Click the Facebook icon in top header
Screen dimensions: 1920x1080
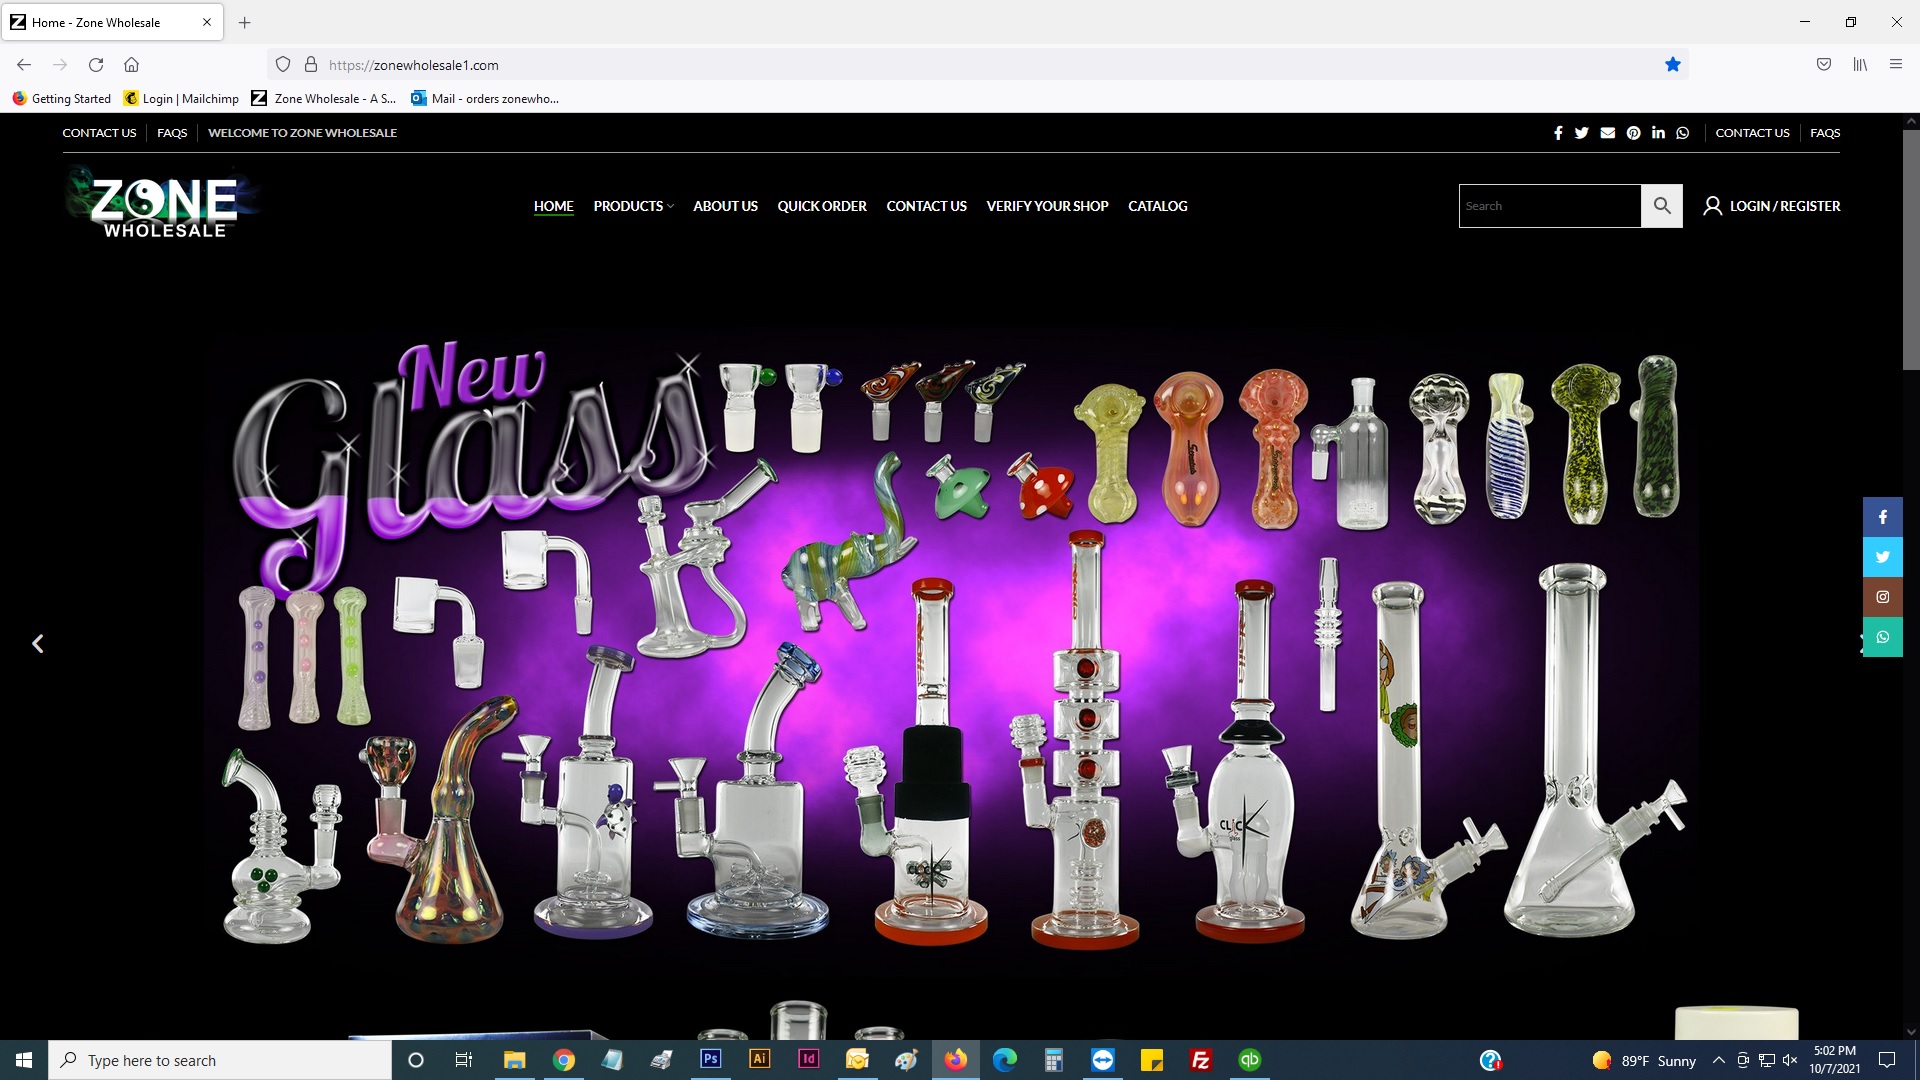(x=1558, y=133)
